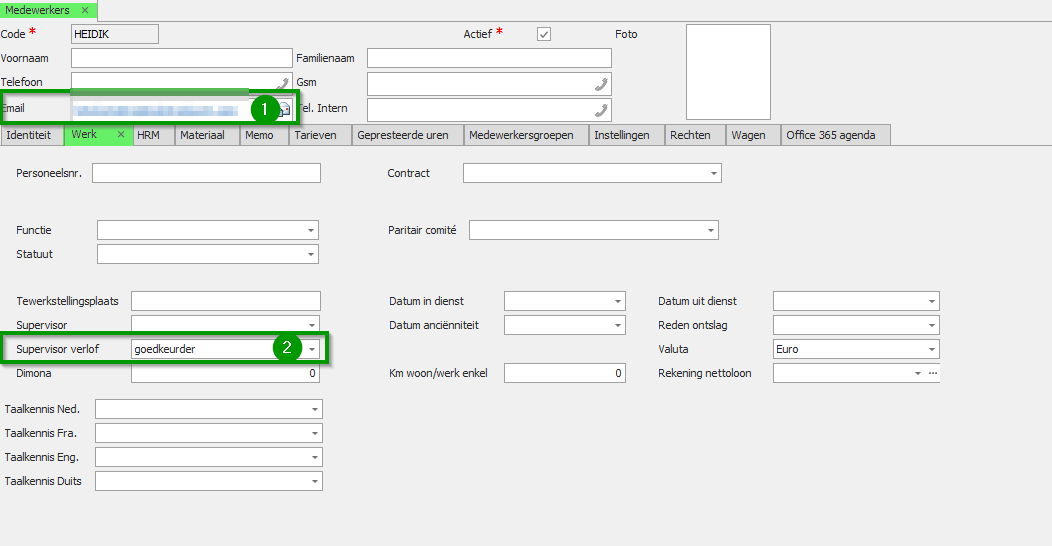Viewport: 1052px width, 546px height.
Task: Click the Tel. Intern input field
Action: coord(489,110)
